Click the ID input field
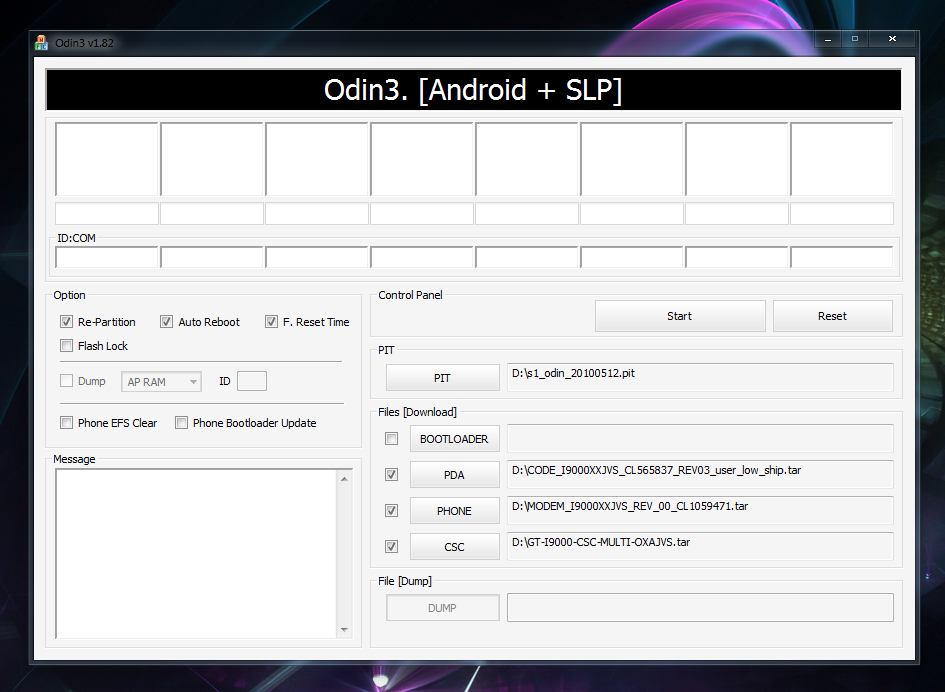This screenshot has width=945, height=692. pyautogui.click(x=252, y=381)
